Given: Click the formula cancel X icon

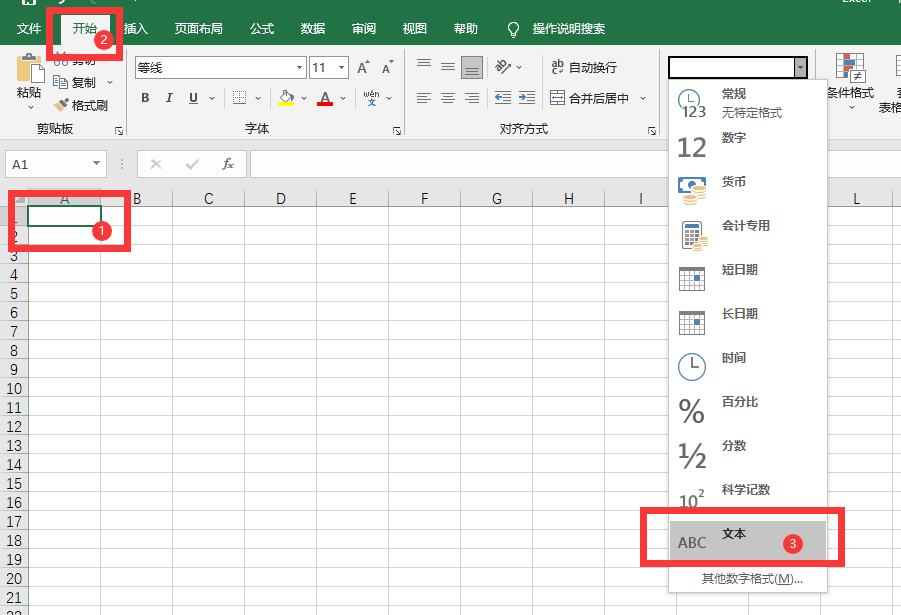Looking at the screenshot, I should 156,164.
